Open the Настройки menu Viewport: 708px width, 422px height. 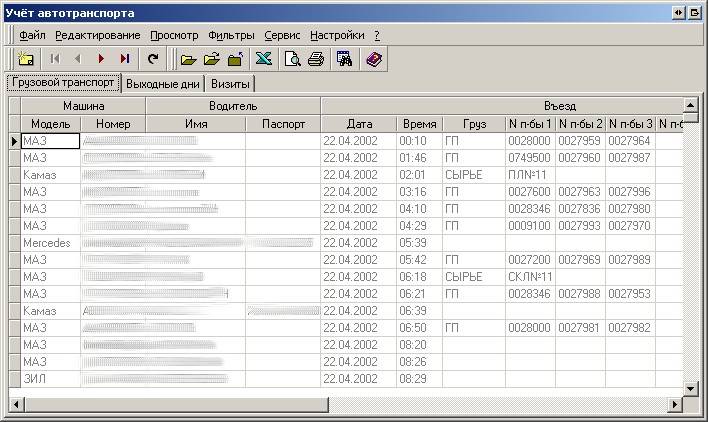(x=337, y=35)
